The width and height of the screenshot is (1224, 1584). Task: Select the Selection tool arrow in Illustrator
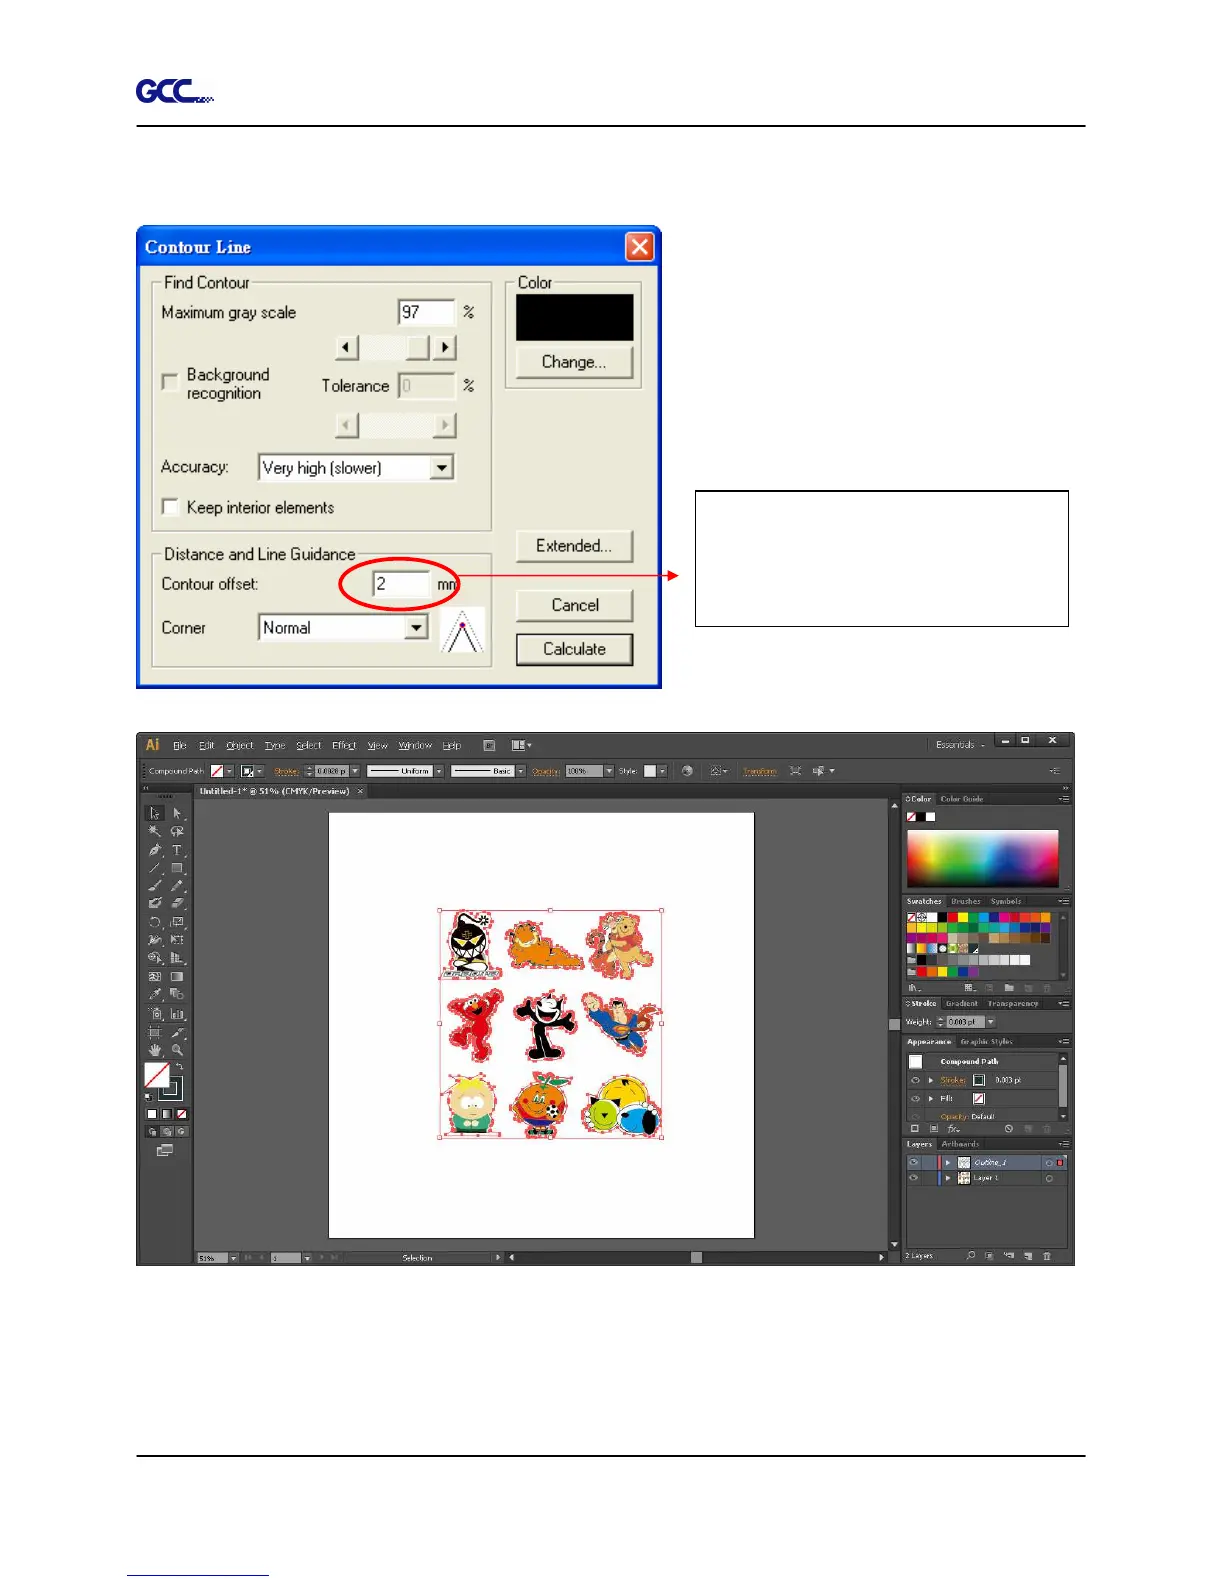coord(155,813)
